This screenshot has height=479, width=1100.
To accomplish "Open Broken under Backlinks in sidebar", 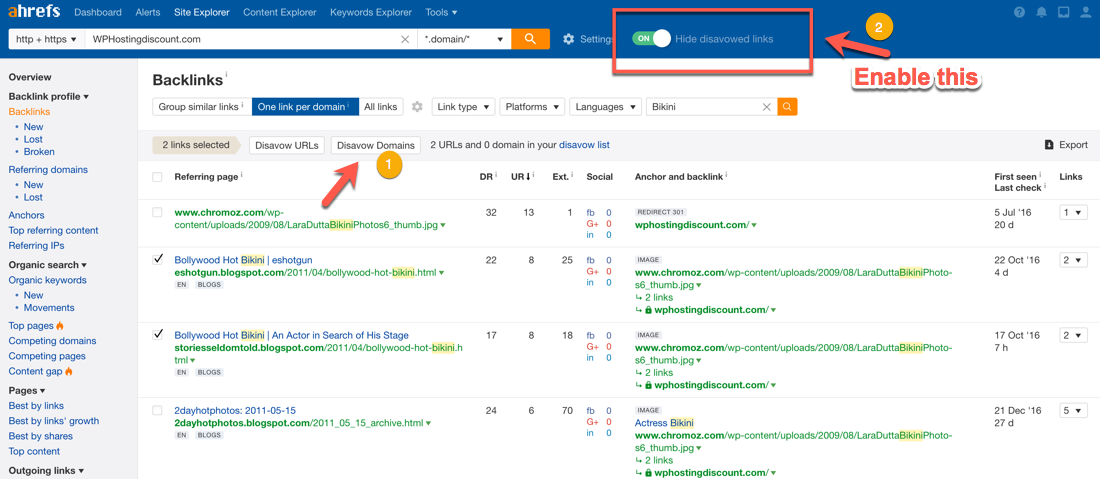I will point(39,151).
